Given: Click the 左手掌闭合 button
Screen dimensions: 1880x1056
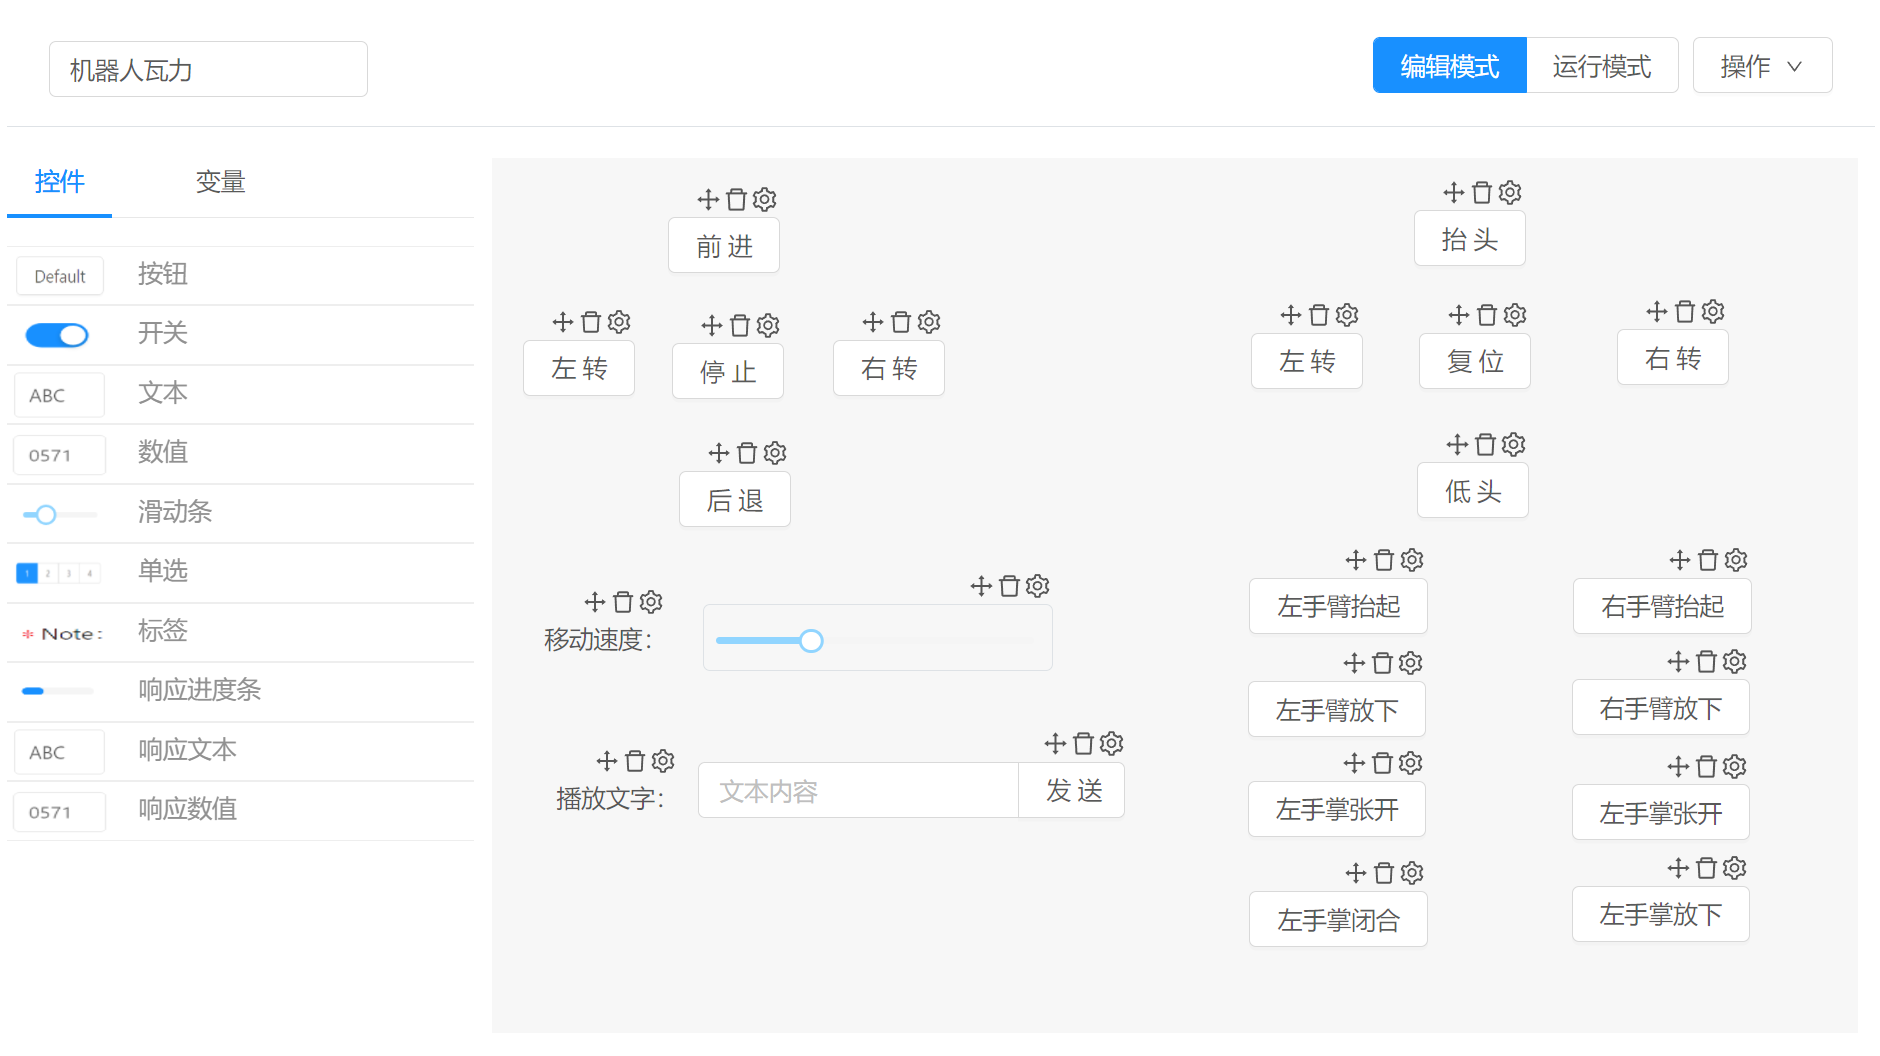Looking at the screenshot, I should pos(1338,920).
